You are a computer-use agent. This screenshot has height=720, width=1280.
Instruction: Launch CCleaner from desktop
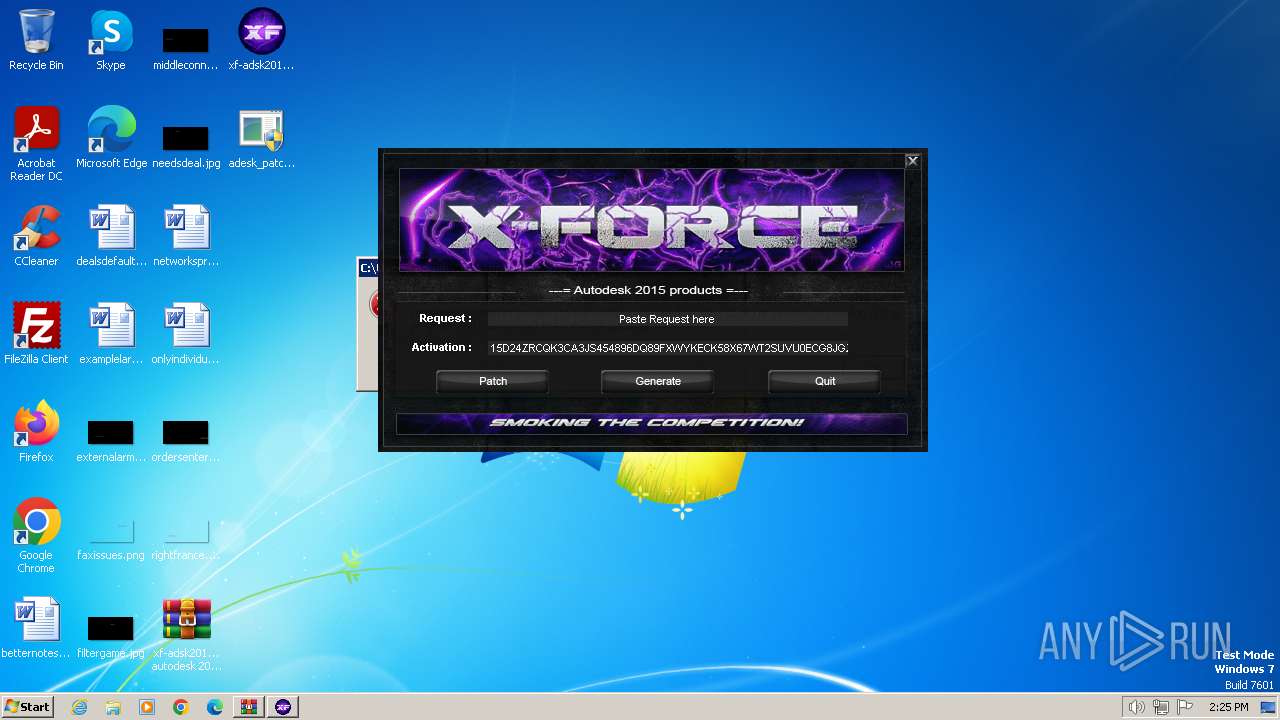click(36, 236)
